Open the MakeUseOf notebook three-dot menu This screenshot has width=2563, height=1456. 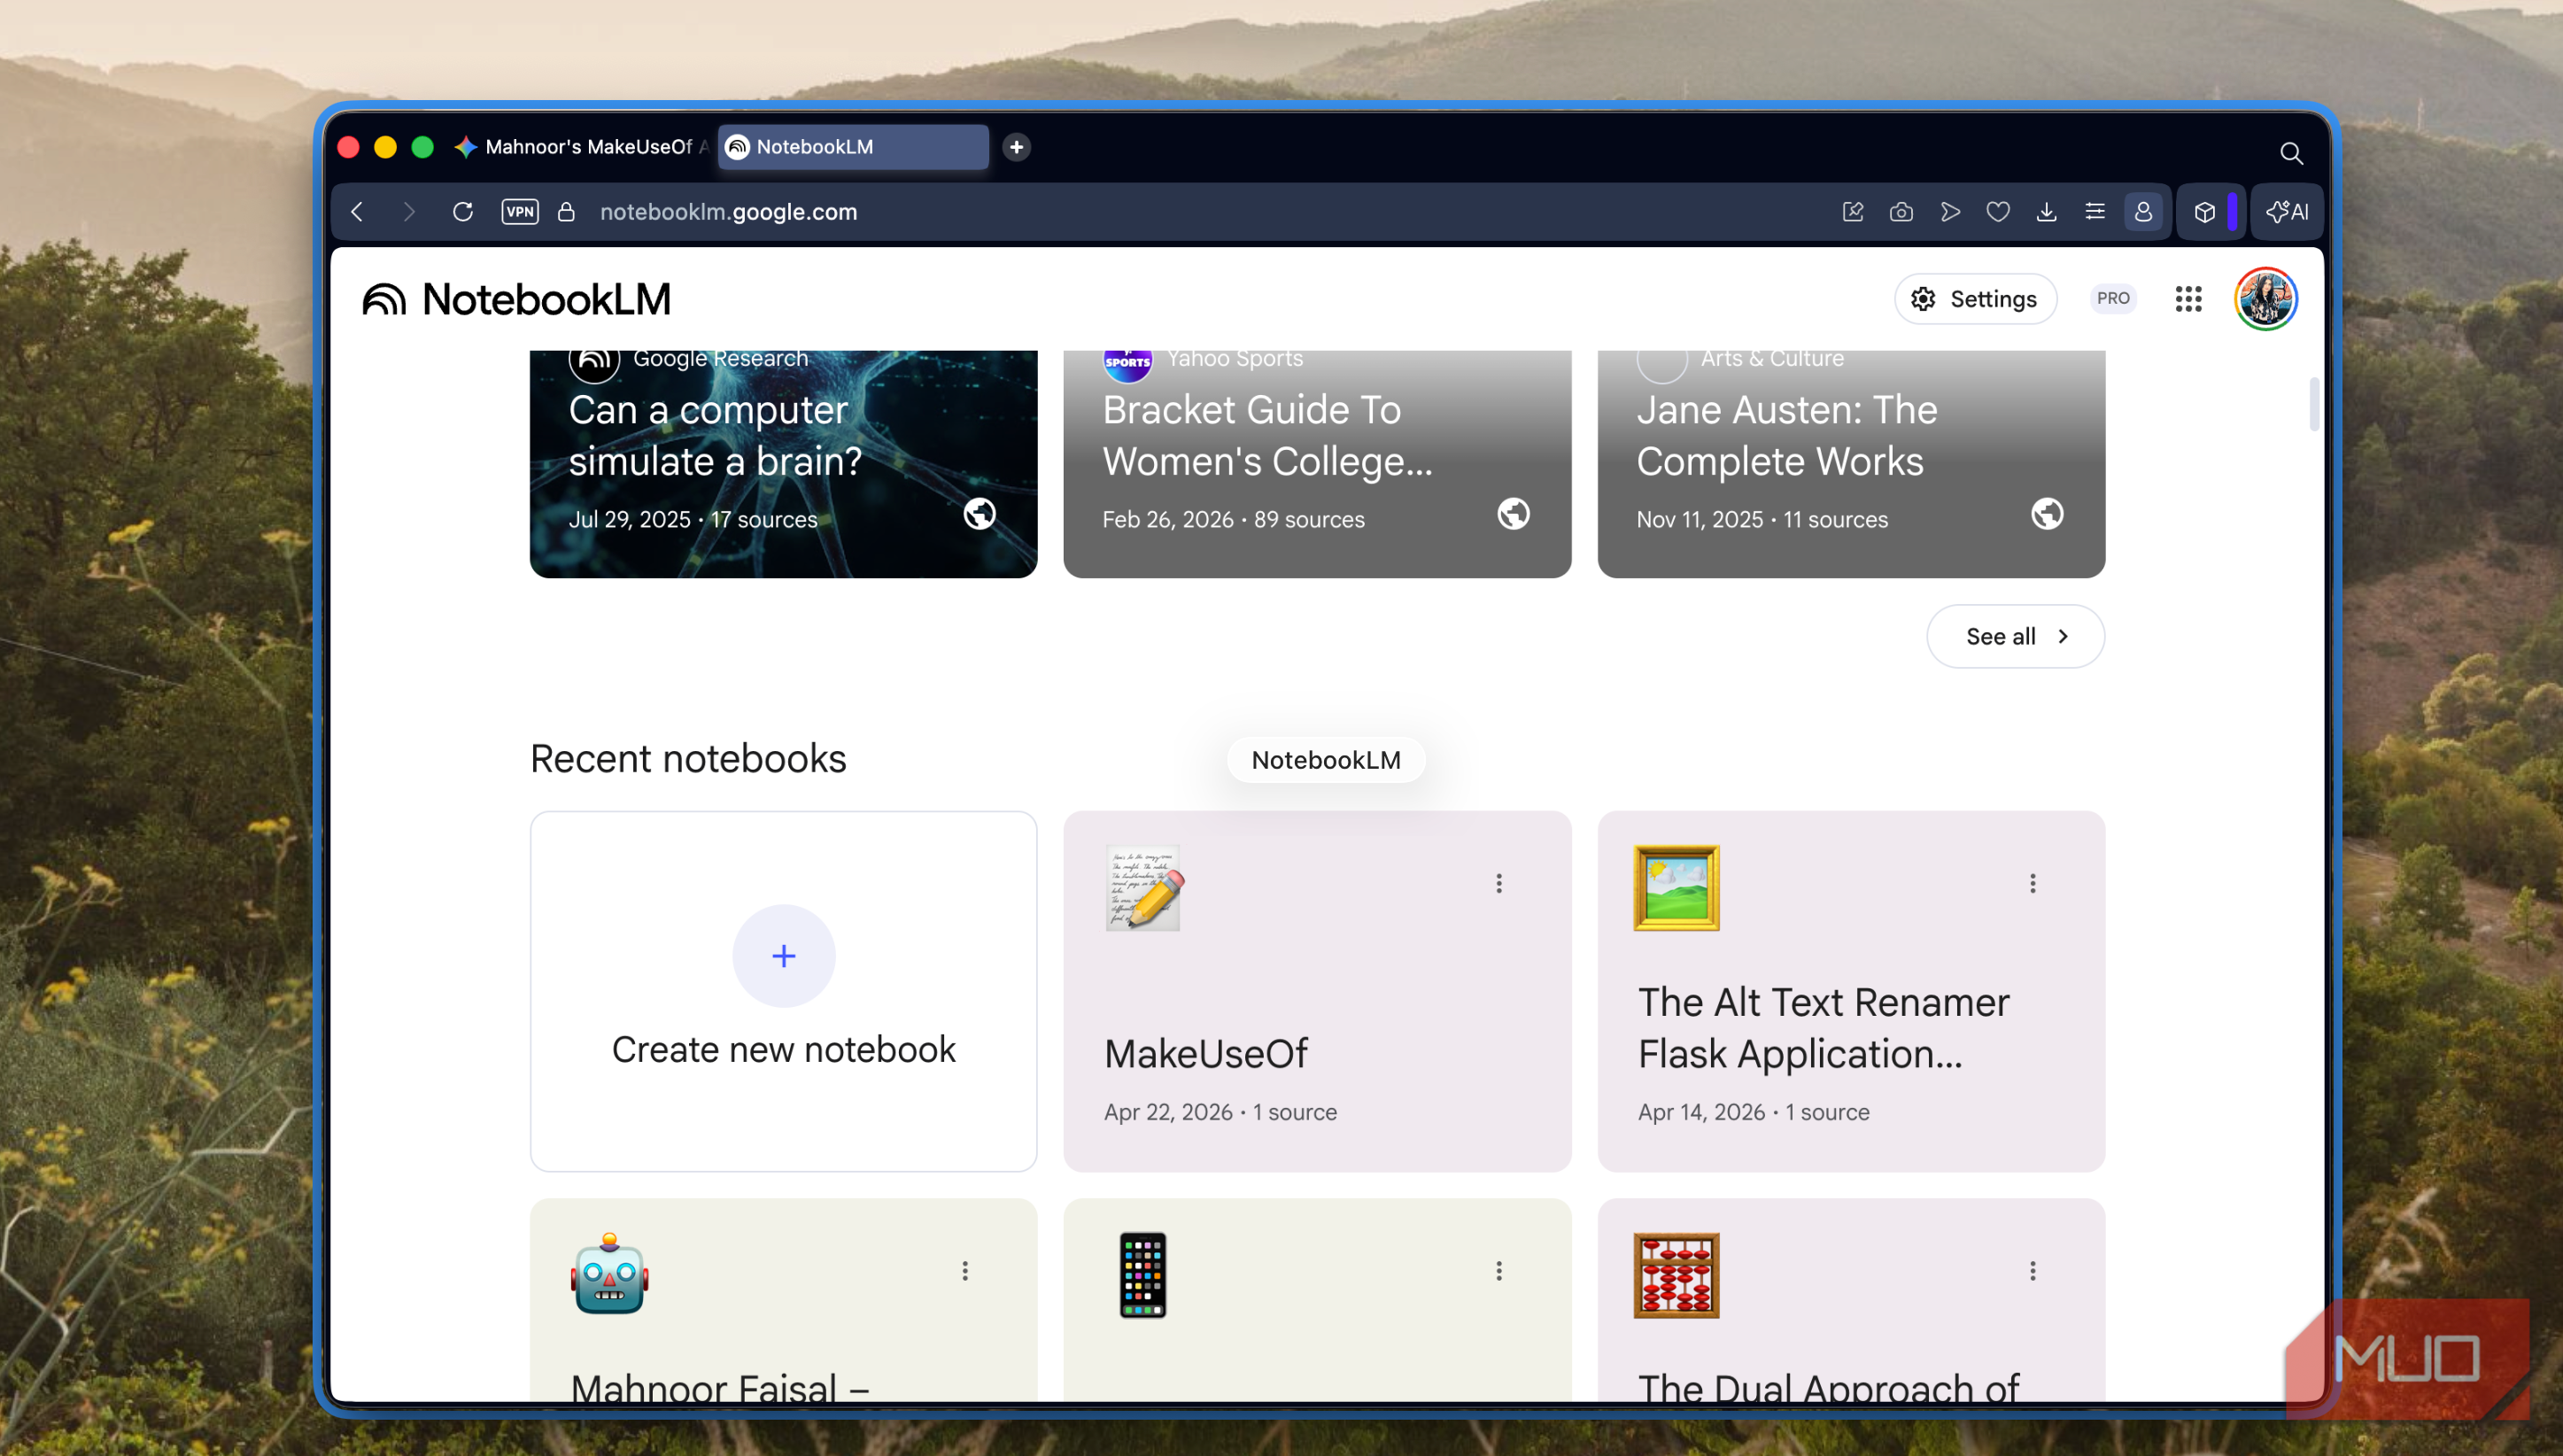coord(1498,883)
